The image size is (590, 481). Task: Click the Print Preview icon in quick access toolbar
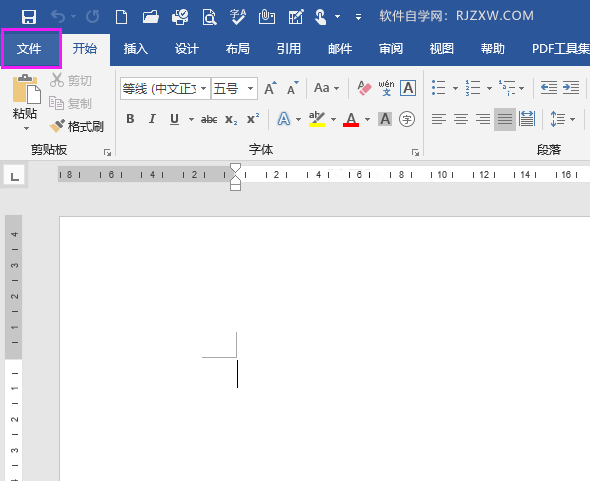pyautogui.click(x=209, y=17)
